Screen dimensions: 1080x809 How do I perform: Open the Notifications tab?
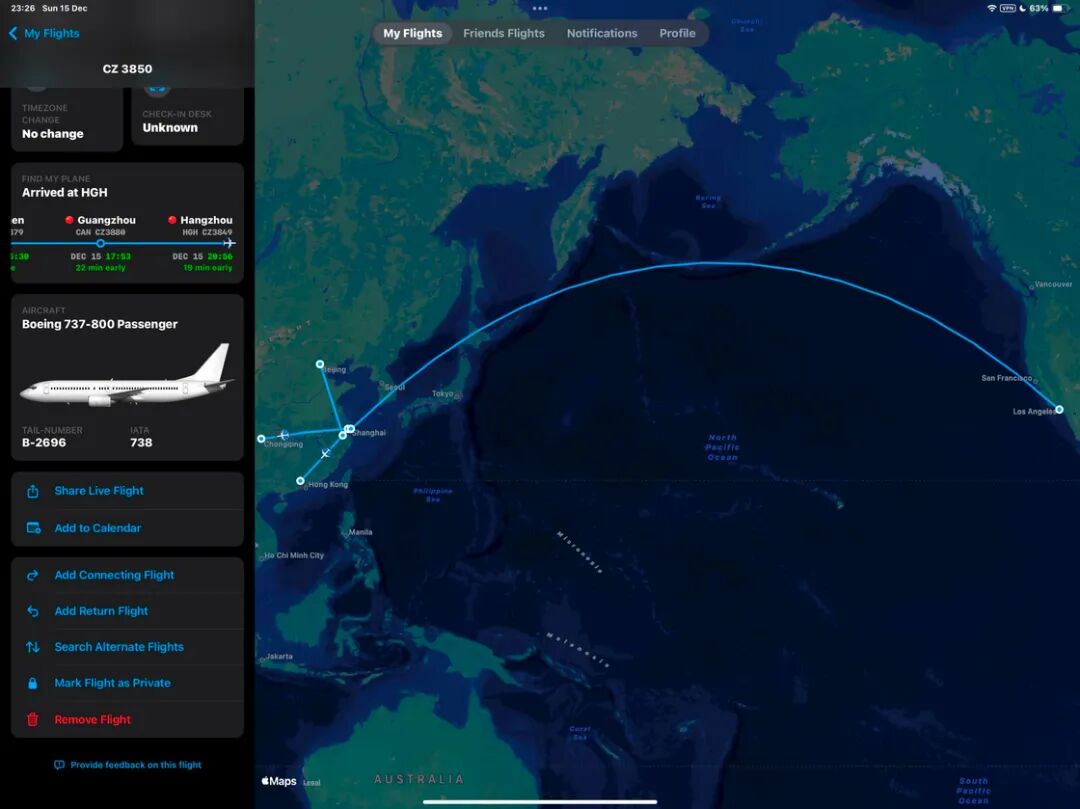(602, 33)
